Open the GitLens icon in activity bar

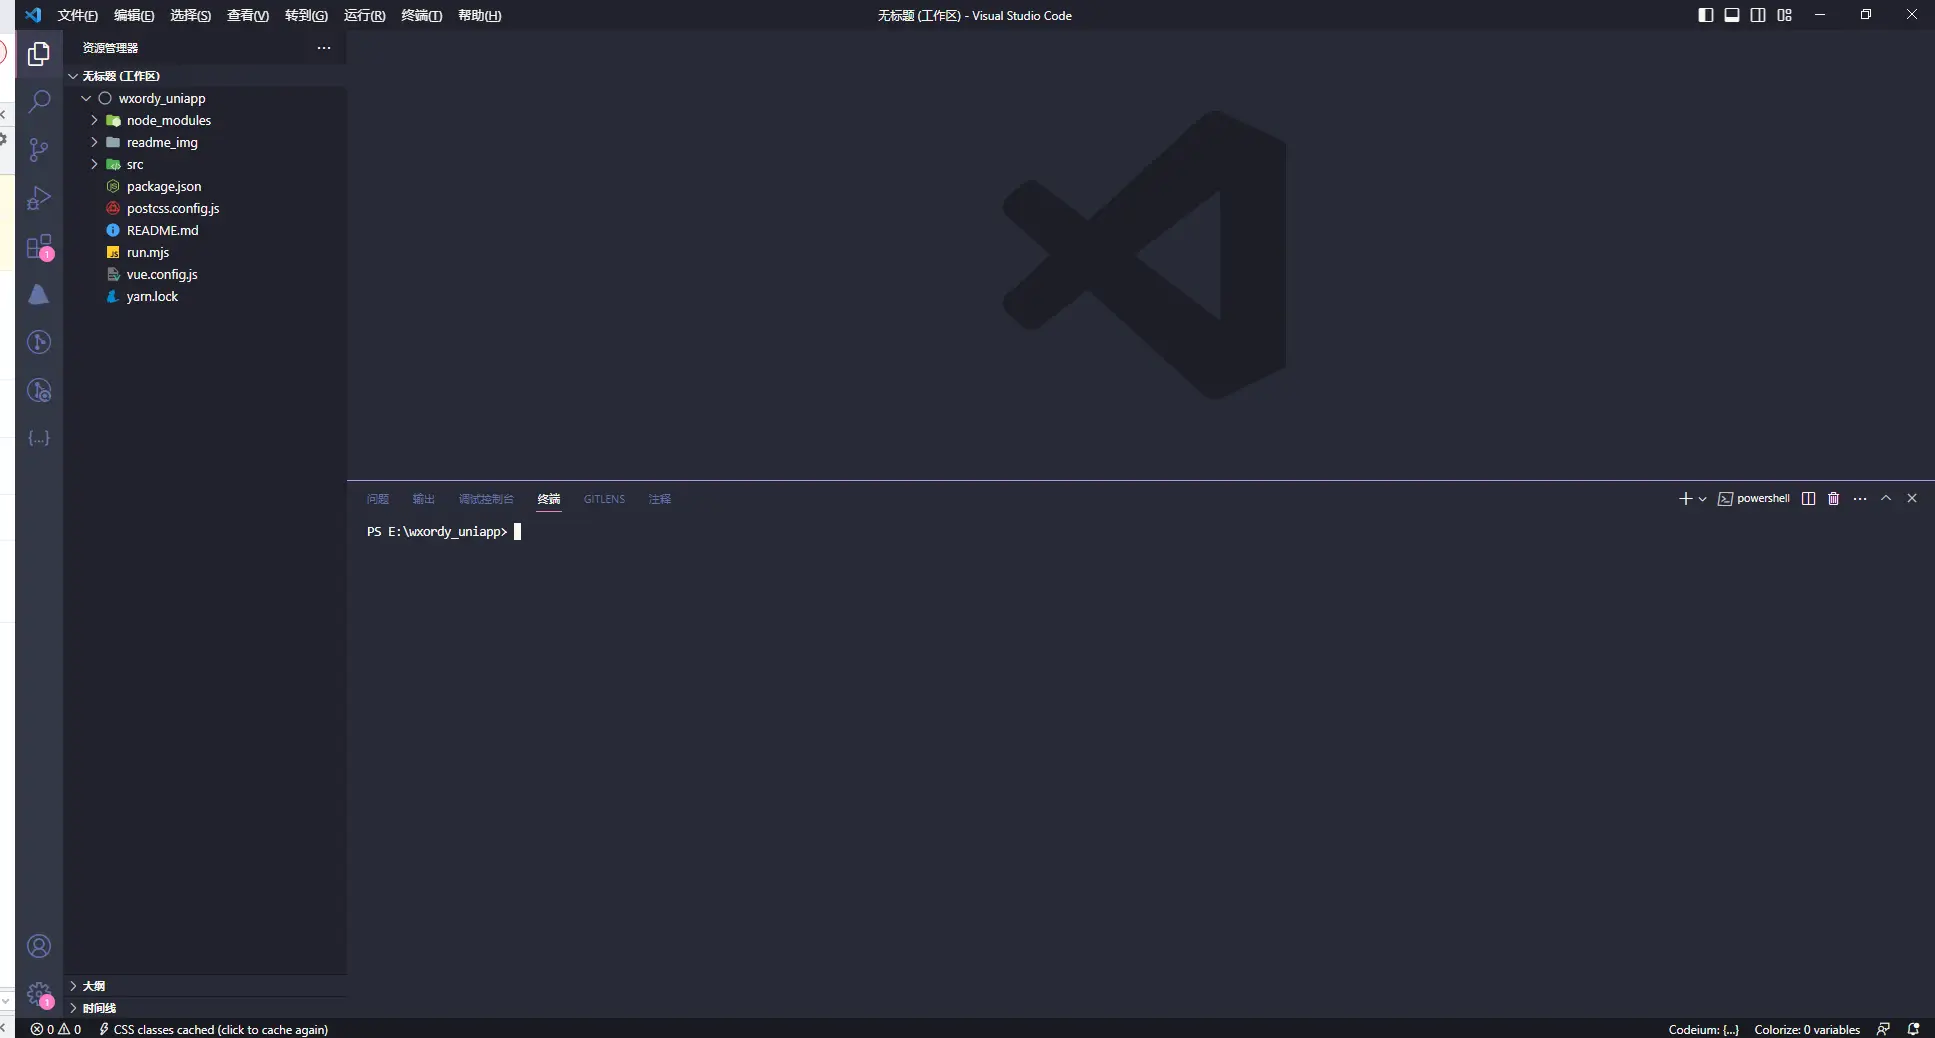[39, 342]
